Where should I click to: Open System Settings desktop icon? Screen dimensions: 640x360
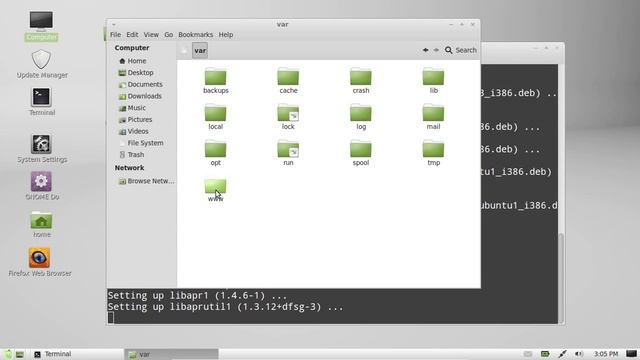(x=42, y=149)
